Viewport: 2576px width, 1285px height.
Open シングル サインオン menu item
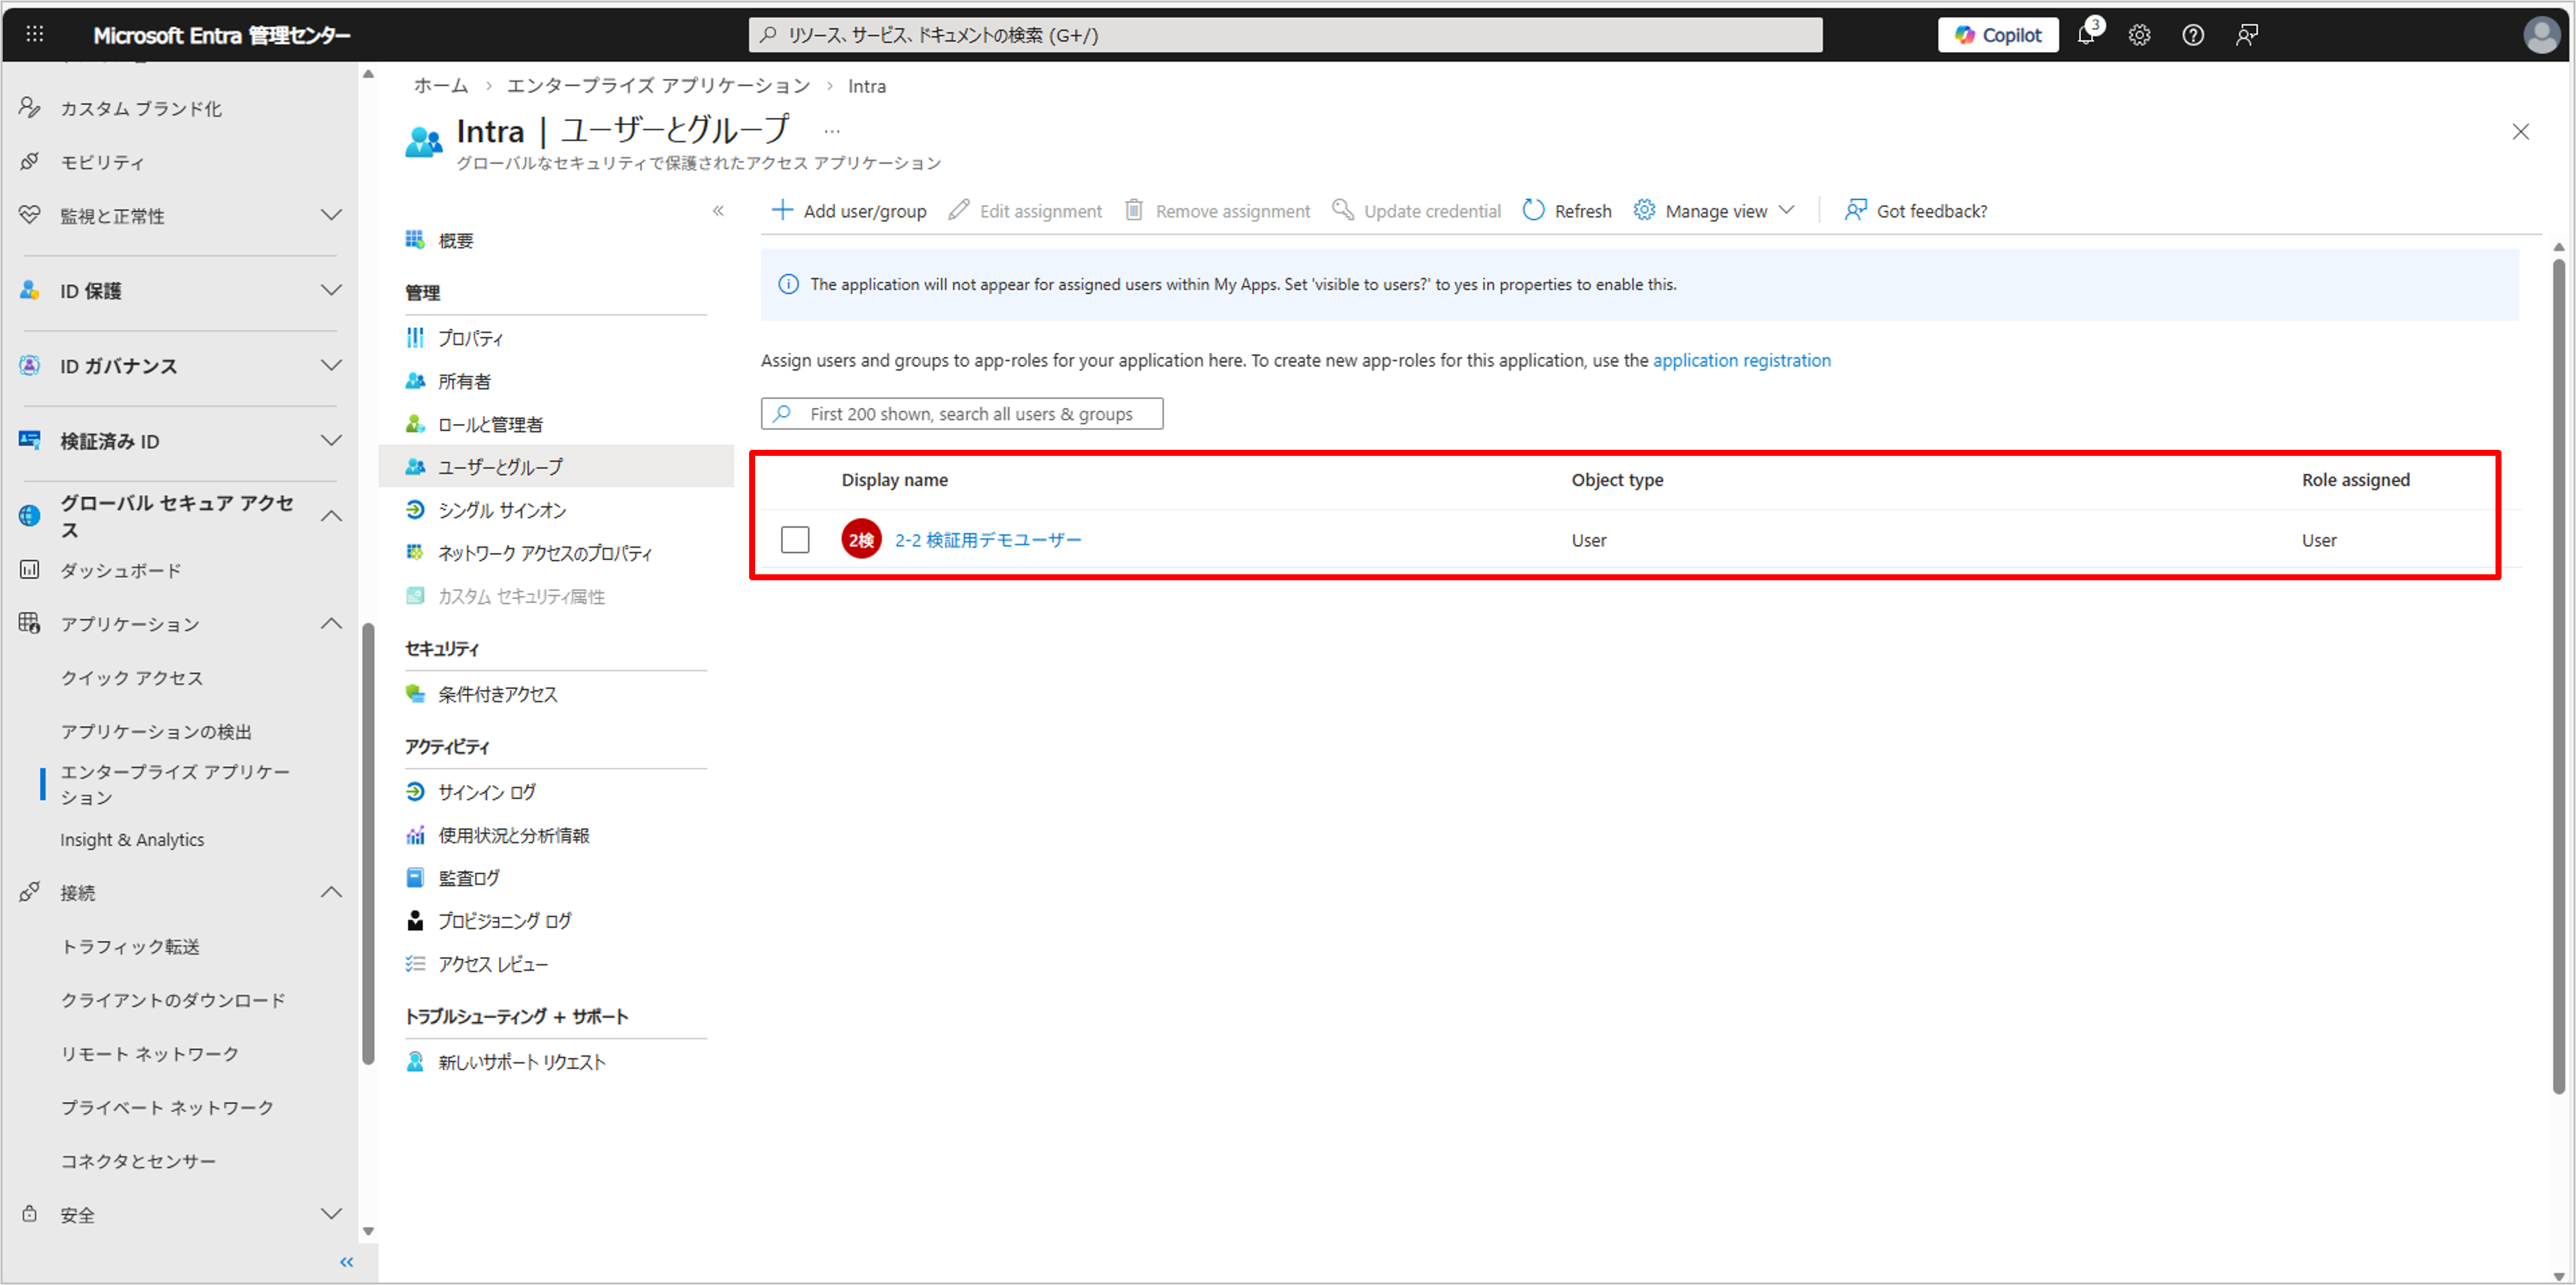click(502, 510)
